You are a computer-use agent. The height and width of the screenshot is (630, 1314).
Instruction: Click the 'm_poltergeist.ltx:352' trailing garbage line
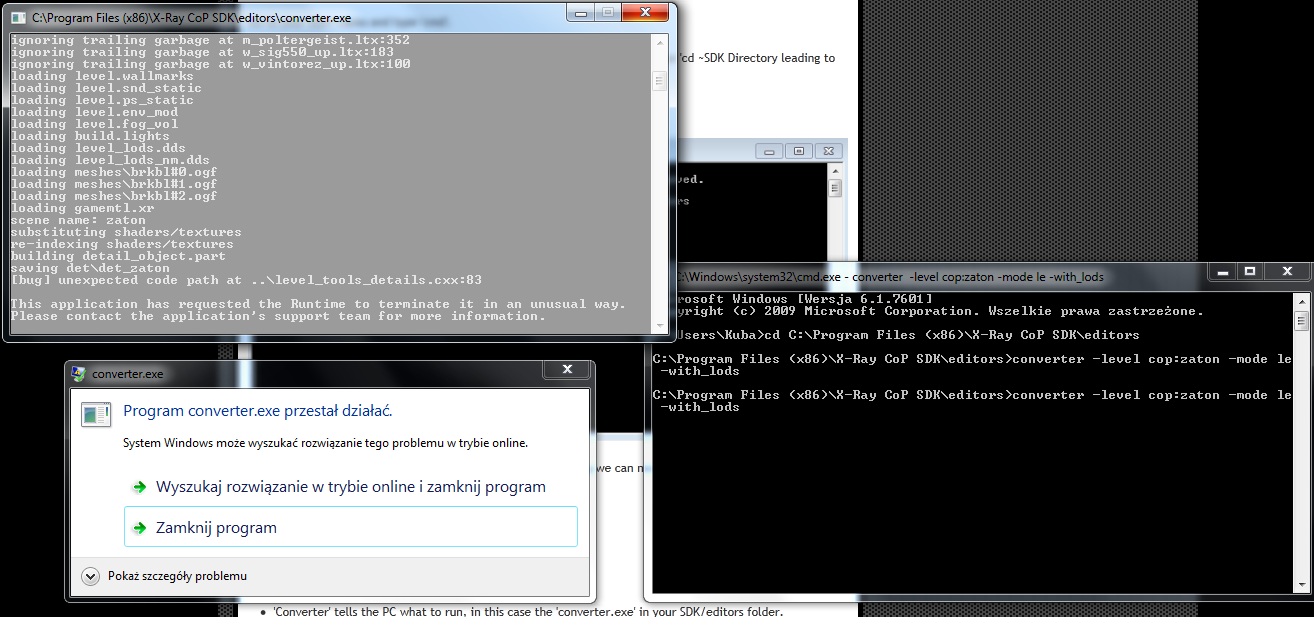211,40
